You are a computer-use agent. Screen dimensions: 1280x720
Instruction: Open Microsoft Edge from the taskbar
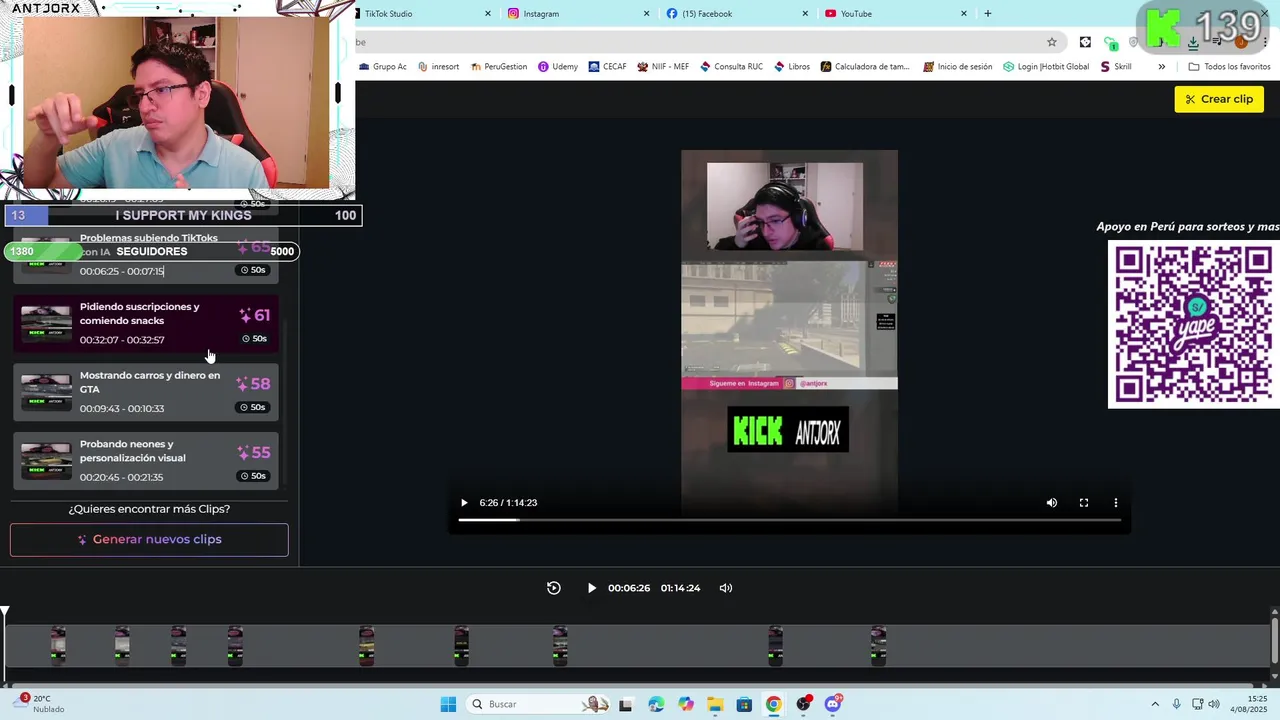click(656, 704)
